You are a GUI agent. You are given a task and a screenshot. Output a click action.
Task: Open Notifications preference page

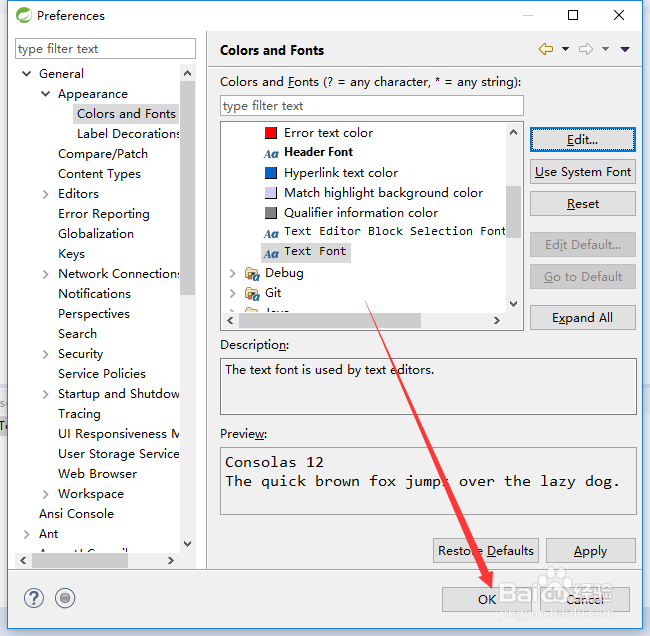[x=94, y=294]
